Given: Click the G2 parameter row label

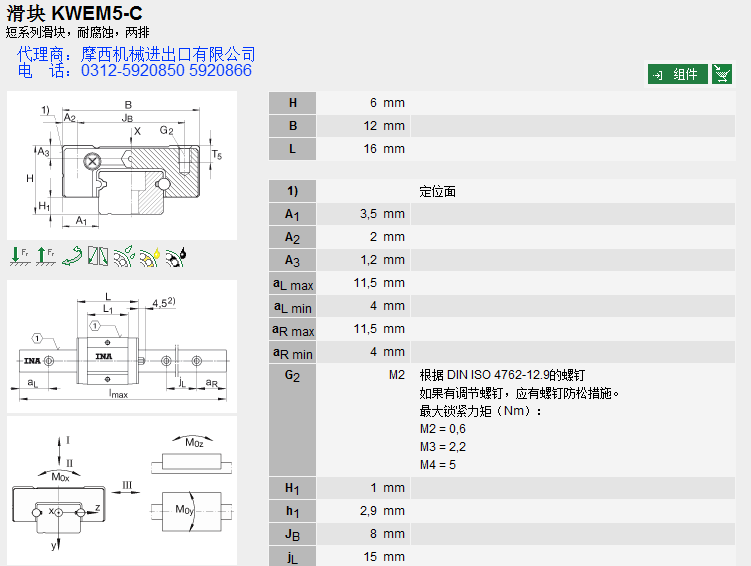Looking at the screenshot, I should coord(292,376).
